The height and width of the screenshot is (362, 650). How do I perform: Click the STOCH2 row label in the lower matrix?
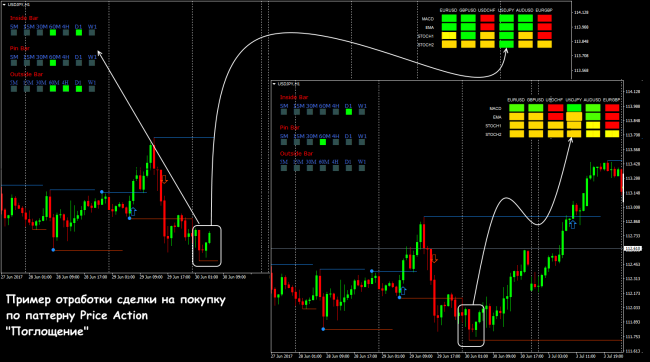point(494,134)
